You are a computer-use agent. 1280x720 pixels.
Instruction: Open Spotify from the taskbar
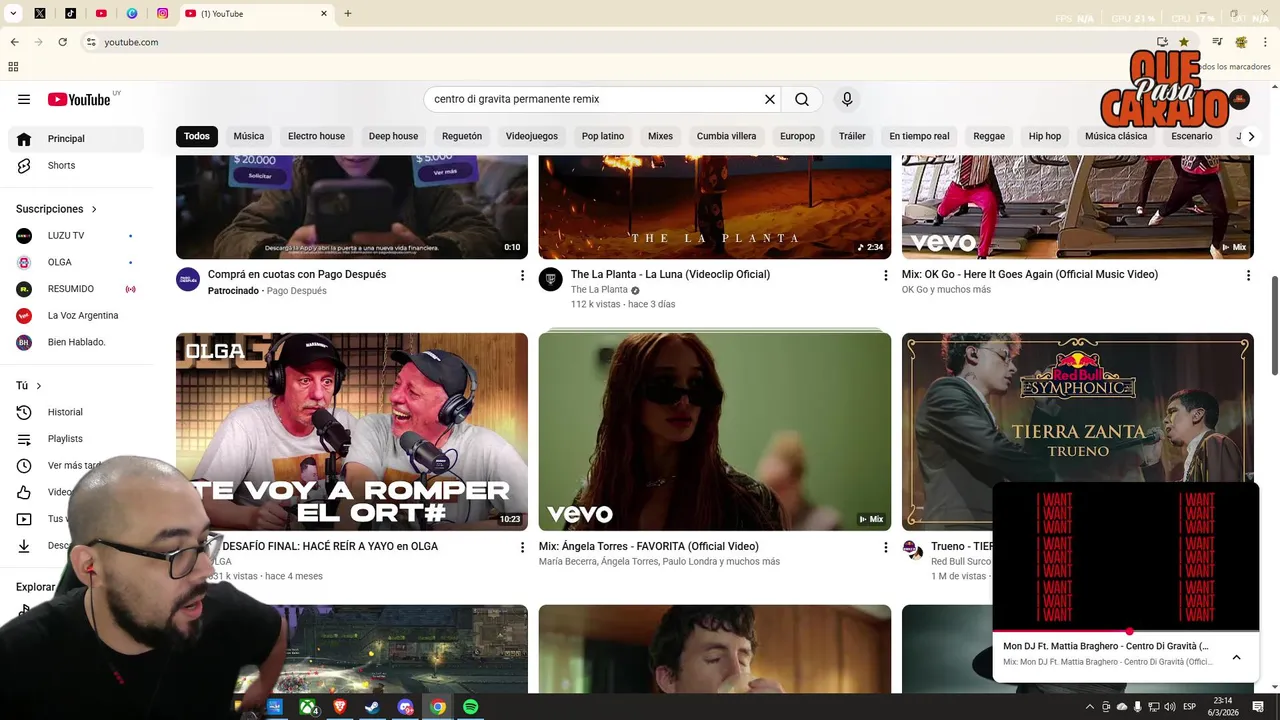[x=470, y=707]
